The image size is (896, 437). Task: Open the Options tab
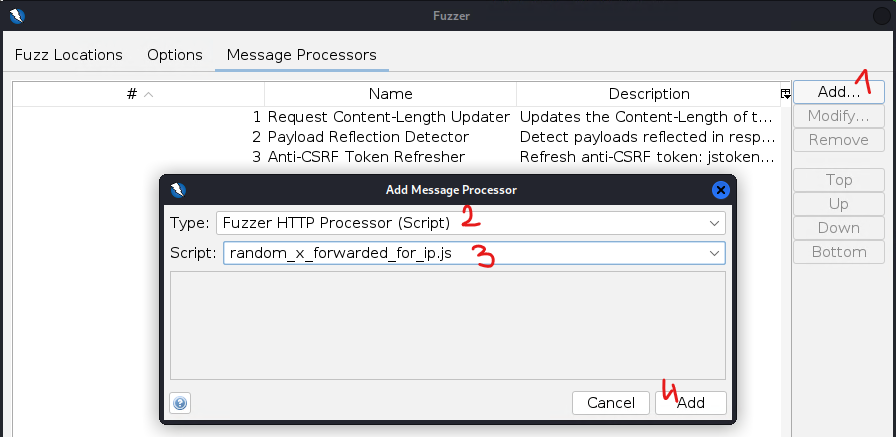175,55
